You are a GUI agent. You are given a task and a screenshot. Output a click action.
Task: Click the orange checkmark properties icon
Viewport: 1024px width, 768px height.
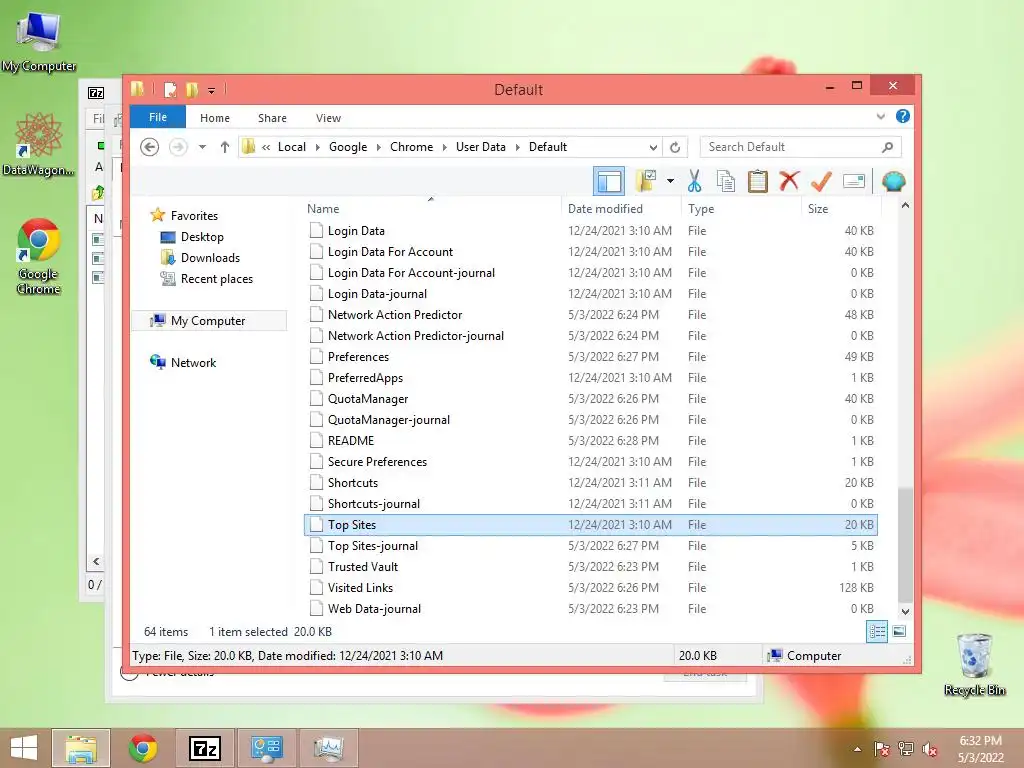tap(821, 181)
